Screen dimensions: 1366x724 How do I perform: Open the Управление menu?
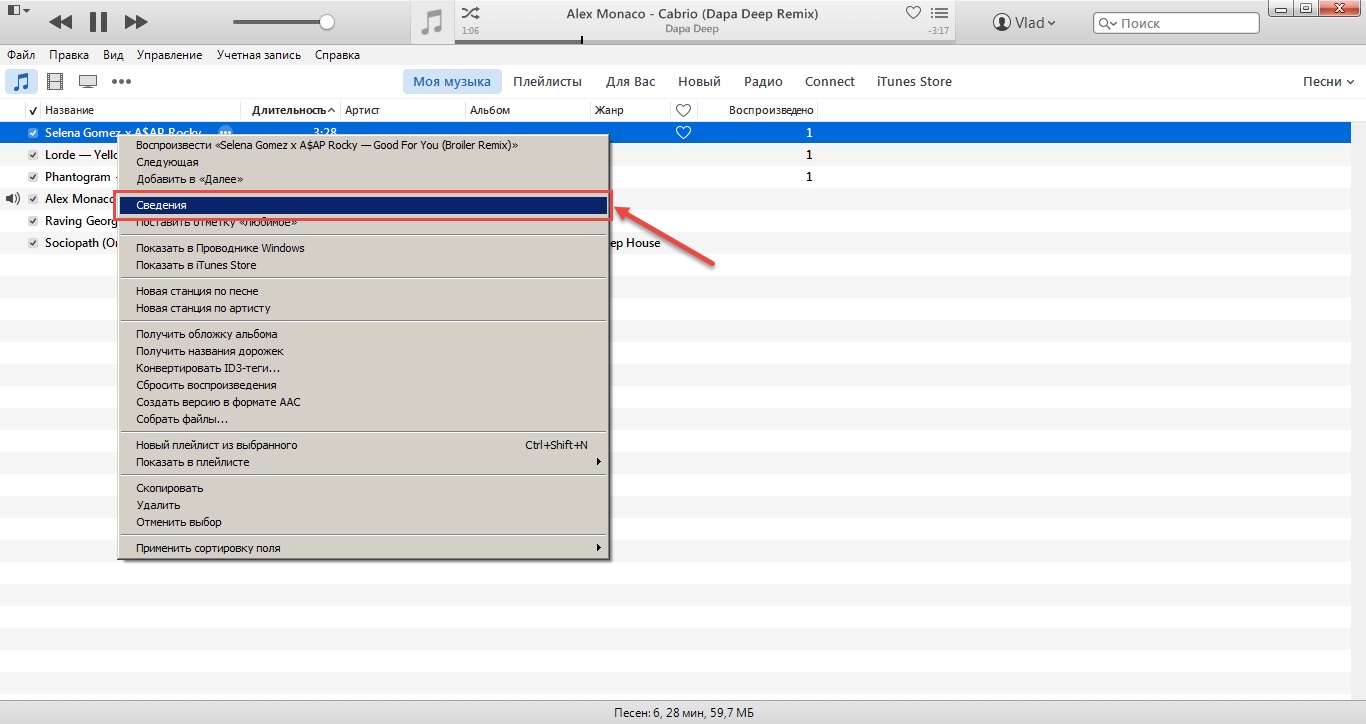(169, 55)
